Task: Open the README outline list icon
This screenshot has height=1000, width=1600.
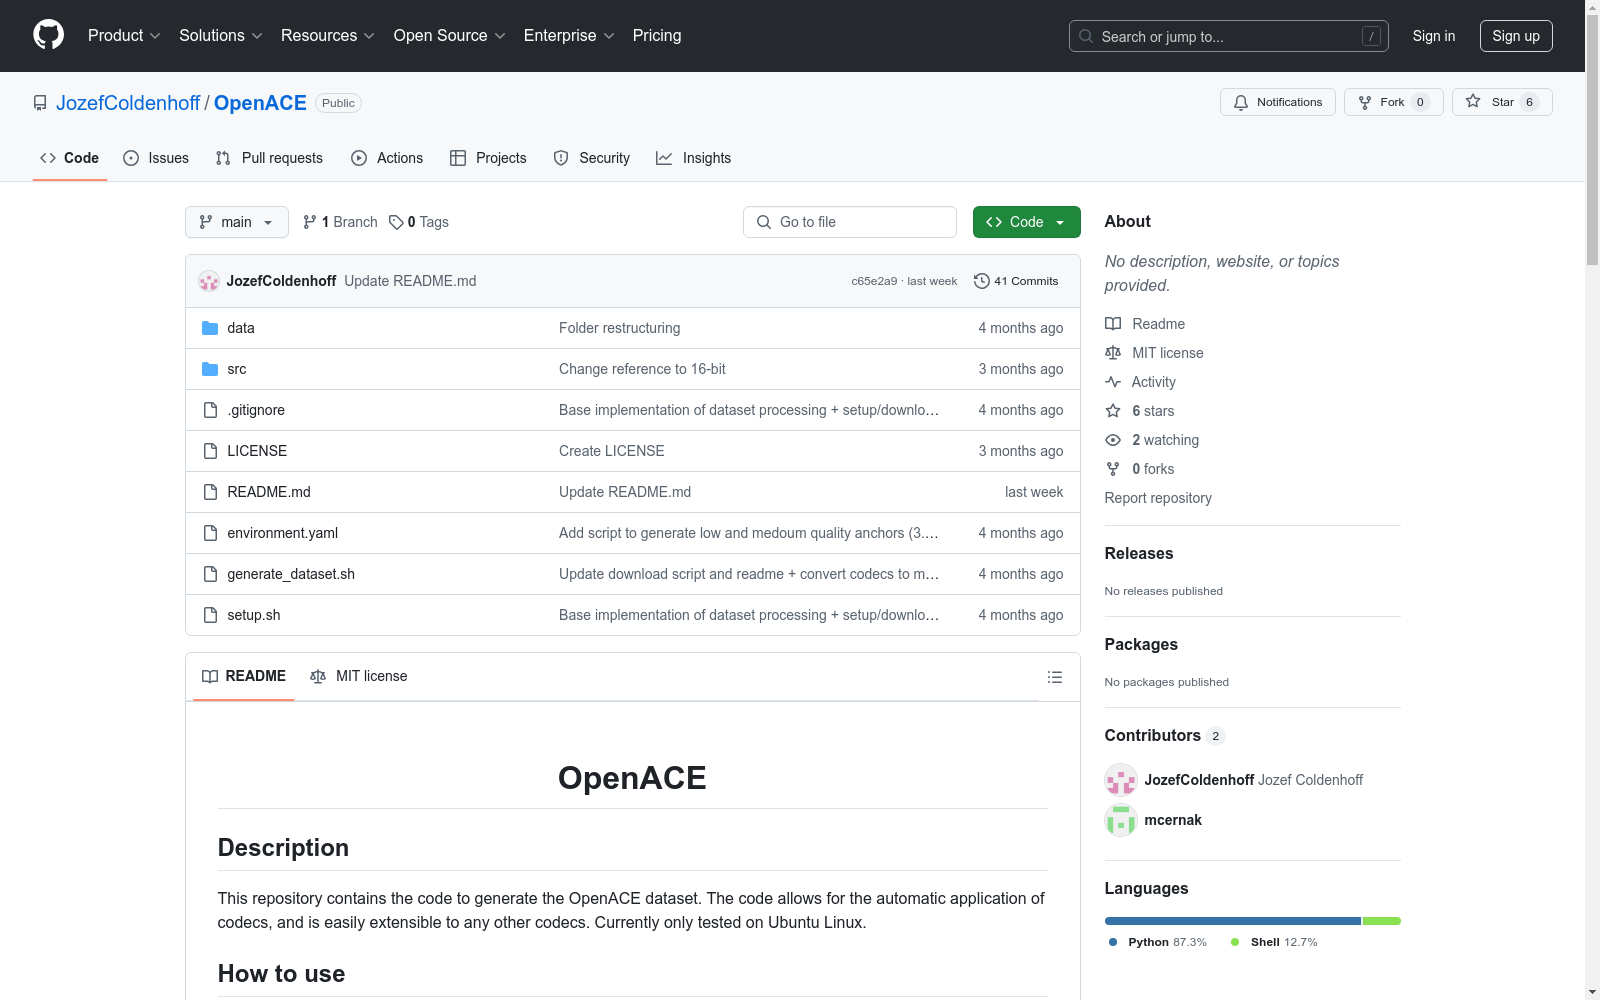Action: tap(1054, 677)
